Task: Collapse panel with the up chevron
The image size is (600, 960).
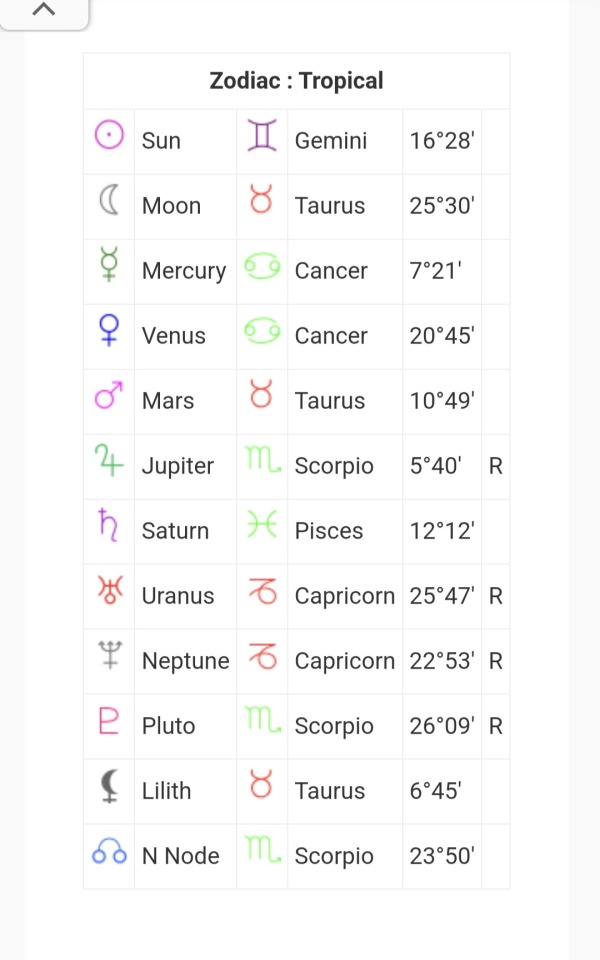Action: click(x=43, y=10)
